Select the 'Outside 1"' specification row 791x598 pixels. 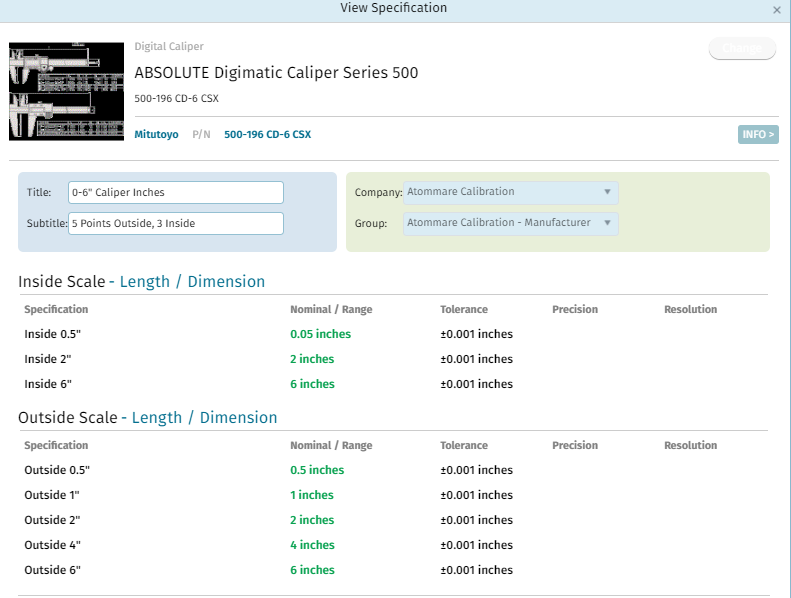click(393, 495)
